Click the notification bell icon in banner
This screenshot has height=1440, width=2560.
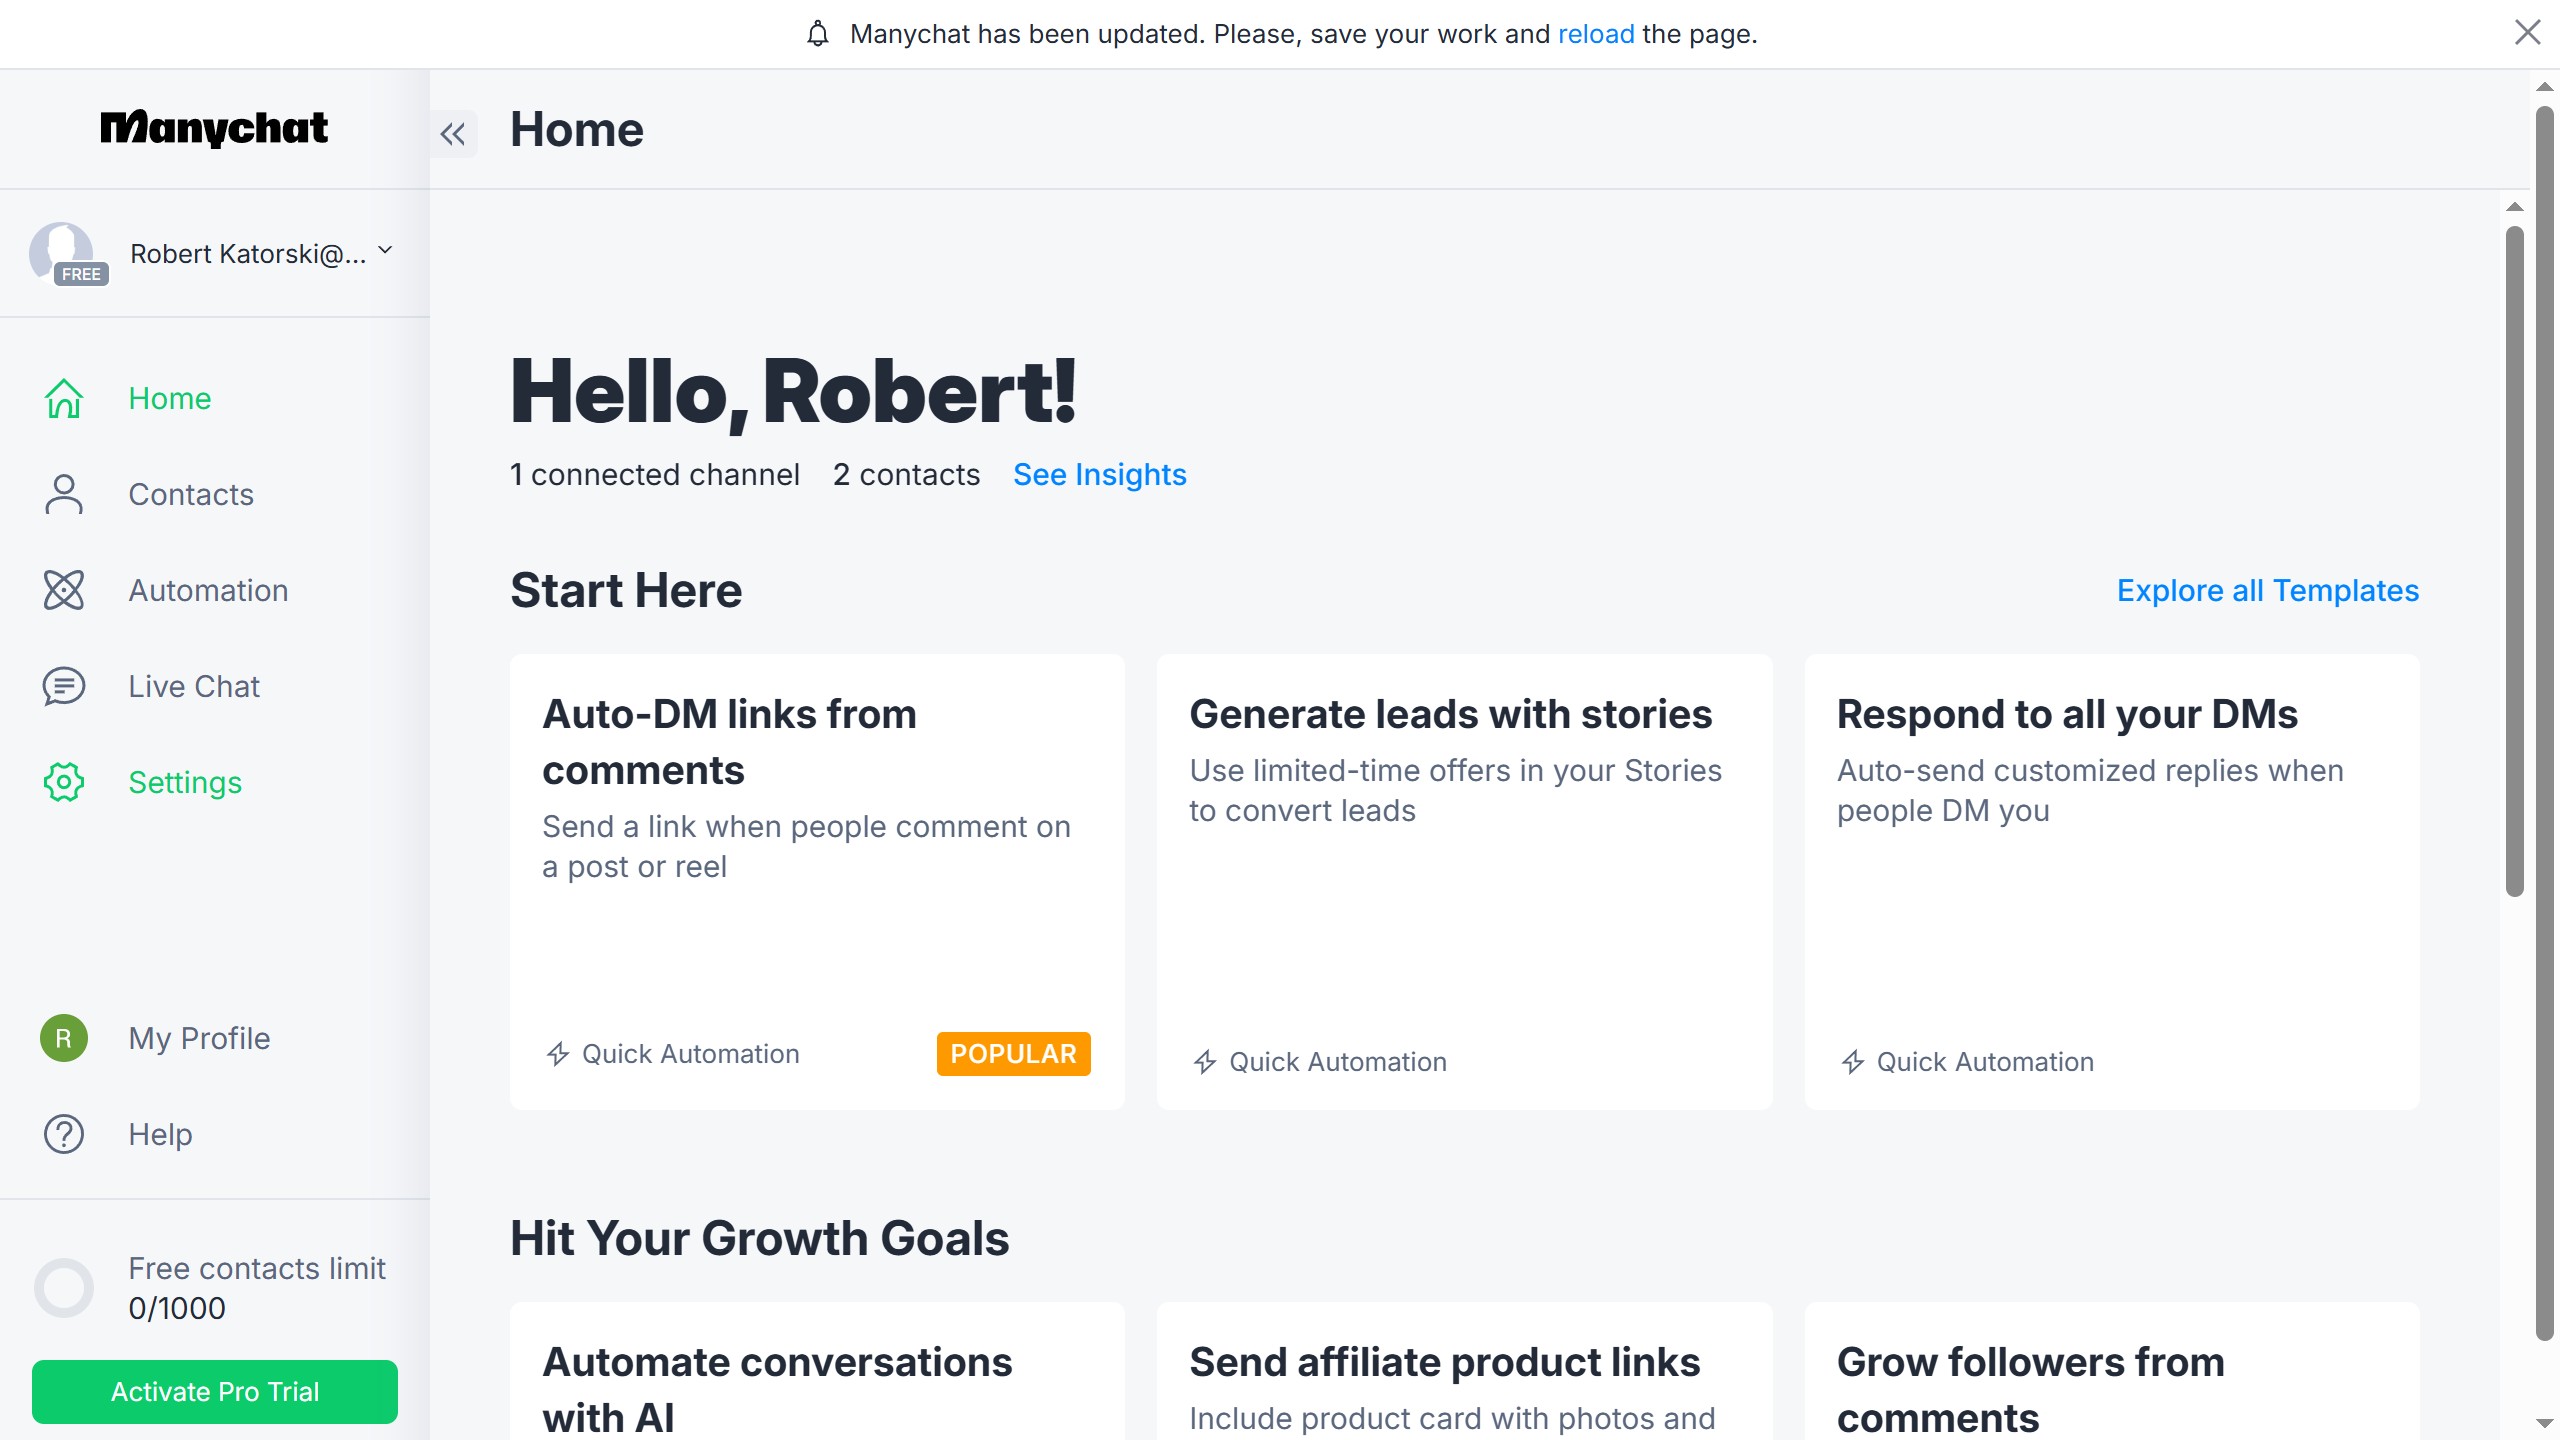click(818, 34)
